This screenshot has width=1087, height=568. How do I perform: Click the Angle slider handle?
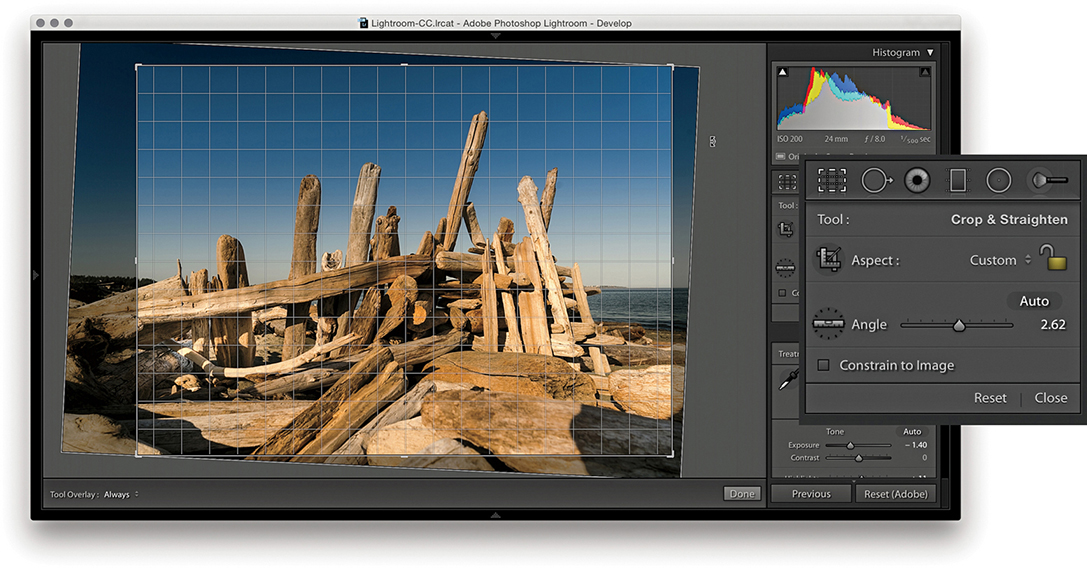pyautogui.click(x=959, y=325)
